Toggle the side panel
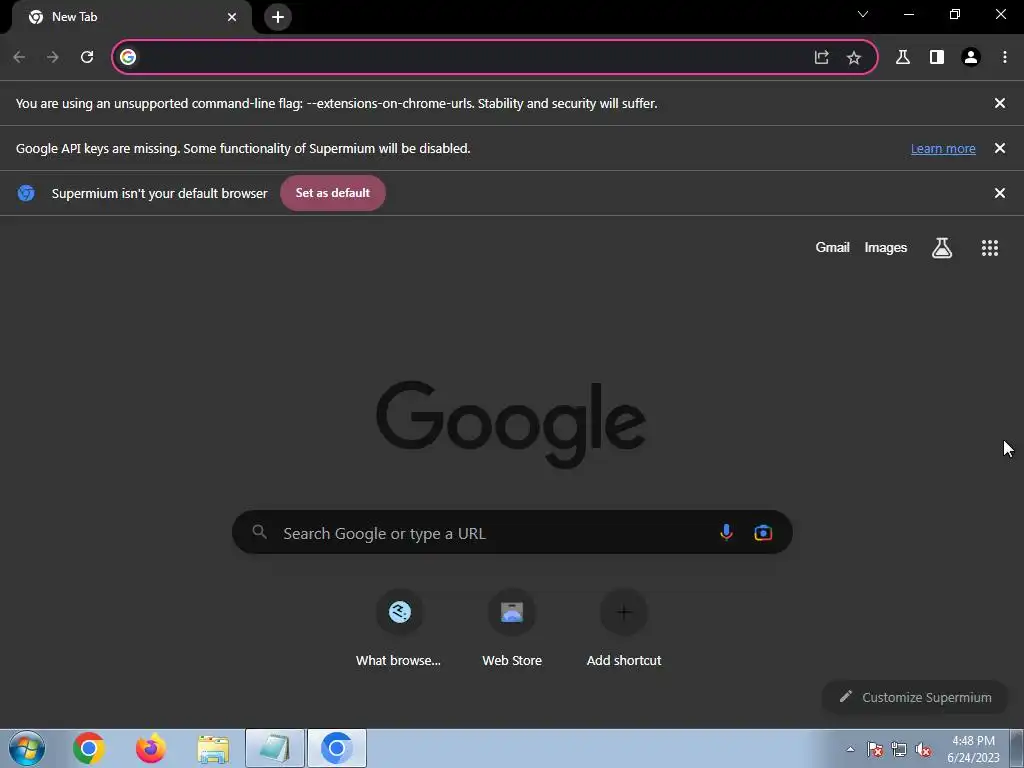The height and width of the screenshot is (768, 1024). (936, 57)
